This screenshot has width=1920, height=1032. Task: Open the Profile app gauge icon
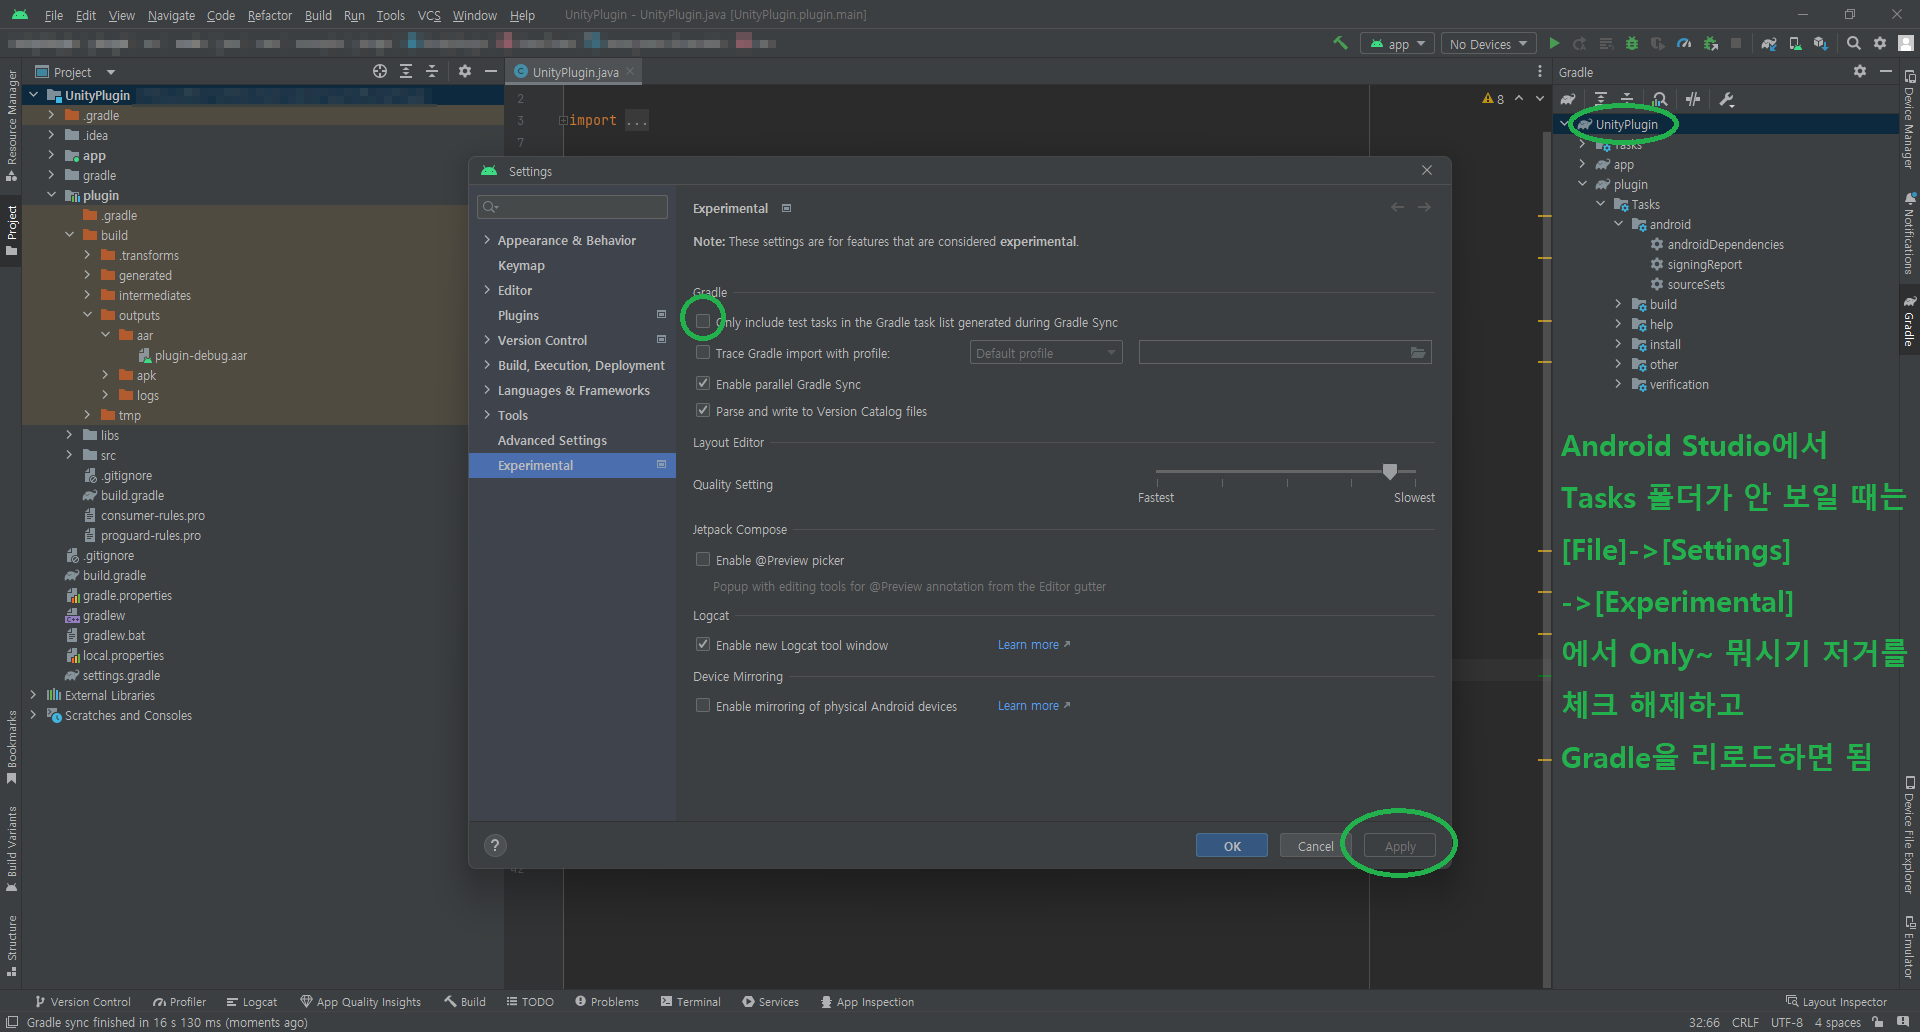coord(1684,43)
